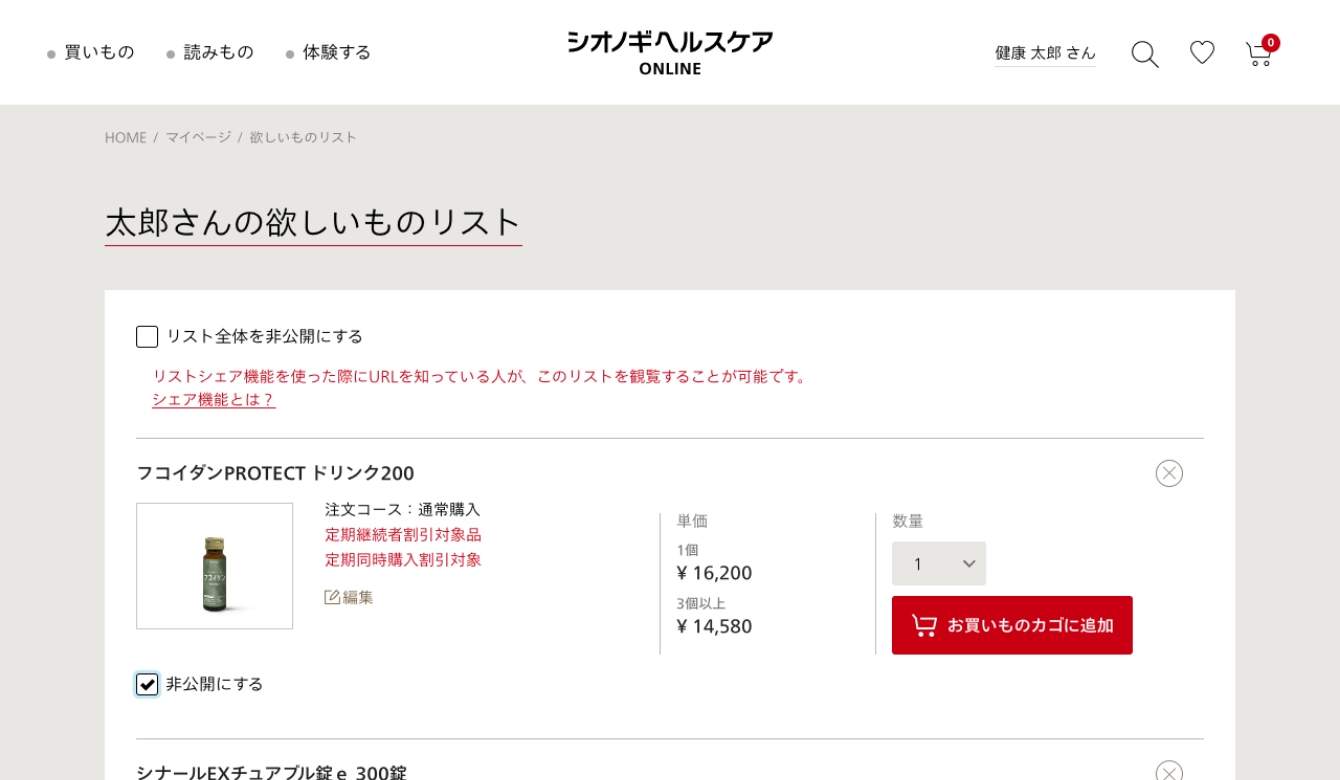Click シナールEXチュアブル錠e 300錠 title
Viewport: 1340px width, 780px height.
click(x=271, y=771)
